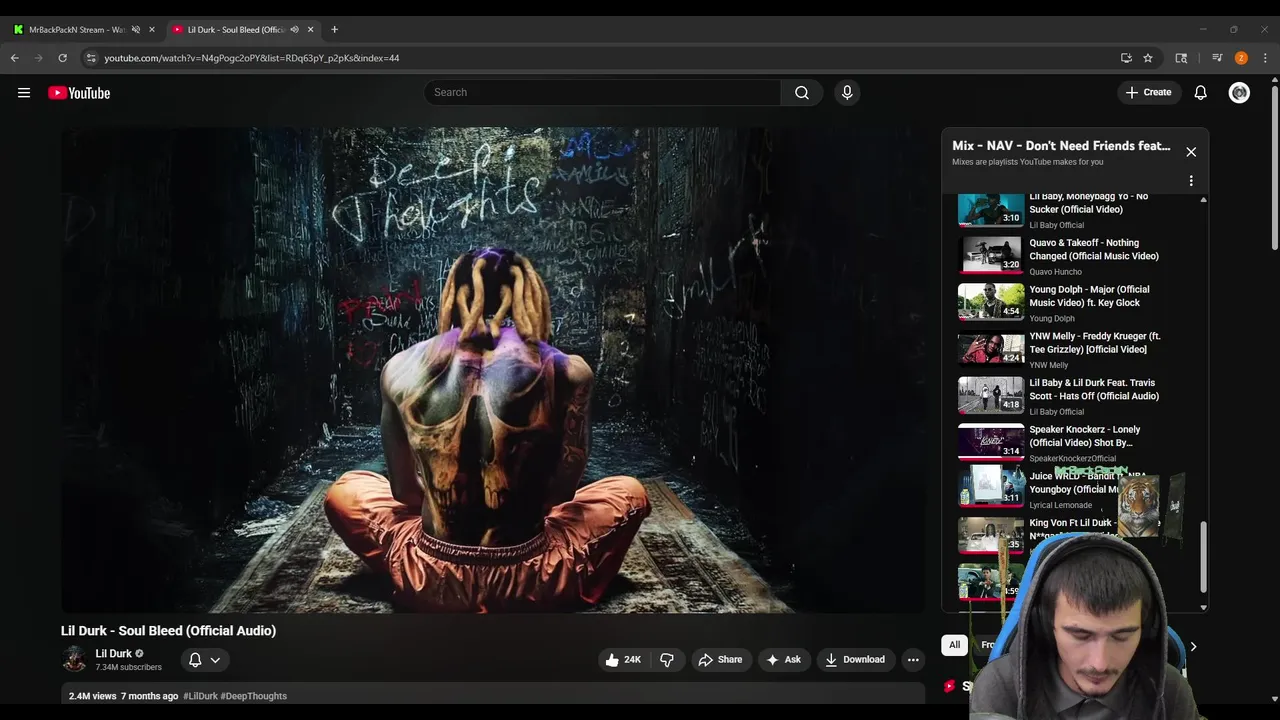Go back in browser history
The image size is (1280, 720).
pos(15,58)
